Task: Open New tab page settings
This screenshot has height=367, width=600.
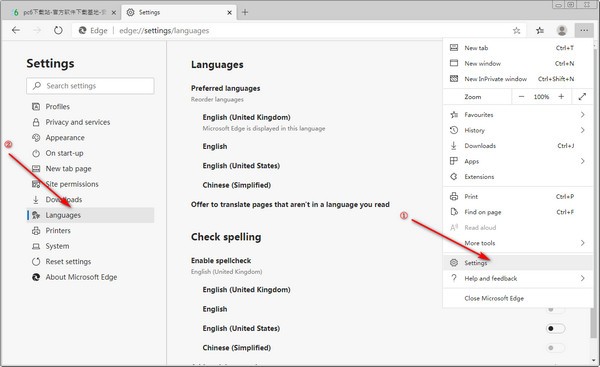Action: pos(90,168)
